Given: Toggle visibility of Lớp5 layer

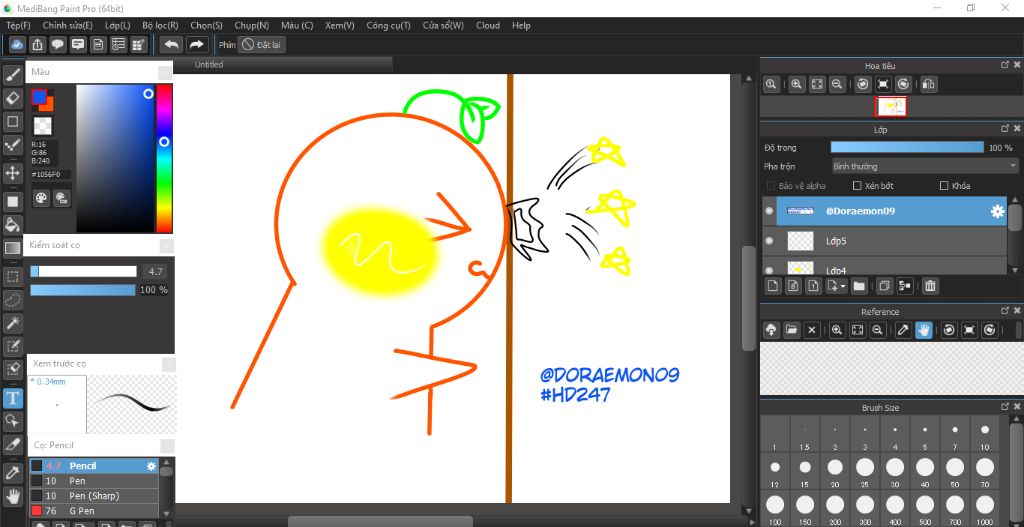Looking at the screenshot, I should point(769,241).
